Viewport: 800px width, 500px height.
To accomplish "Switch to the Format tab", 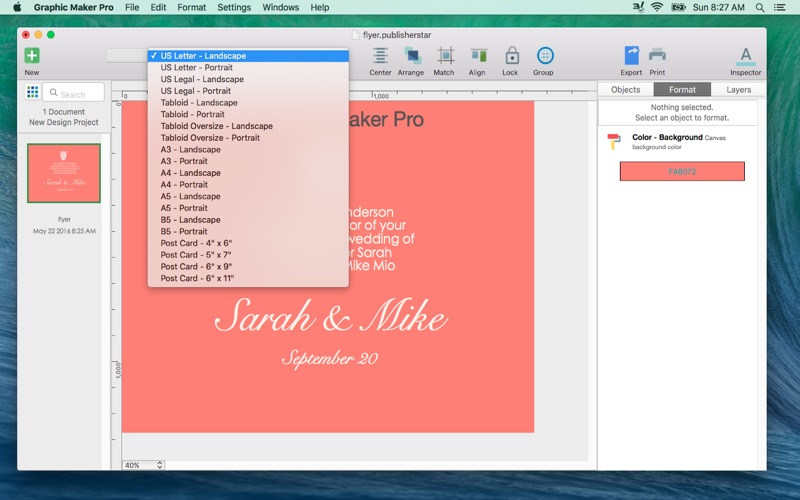I will pyautogui.click(x=682, y=89).
